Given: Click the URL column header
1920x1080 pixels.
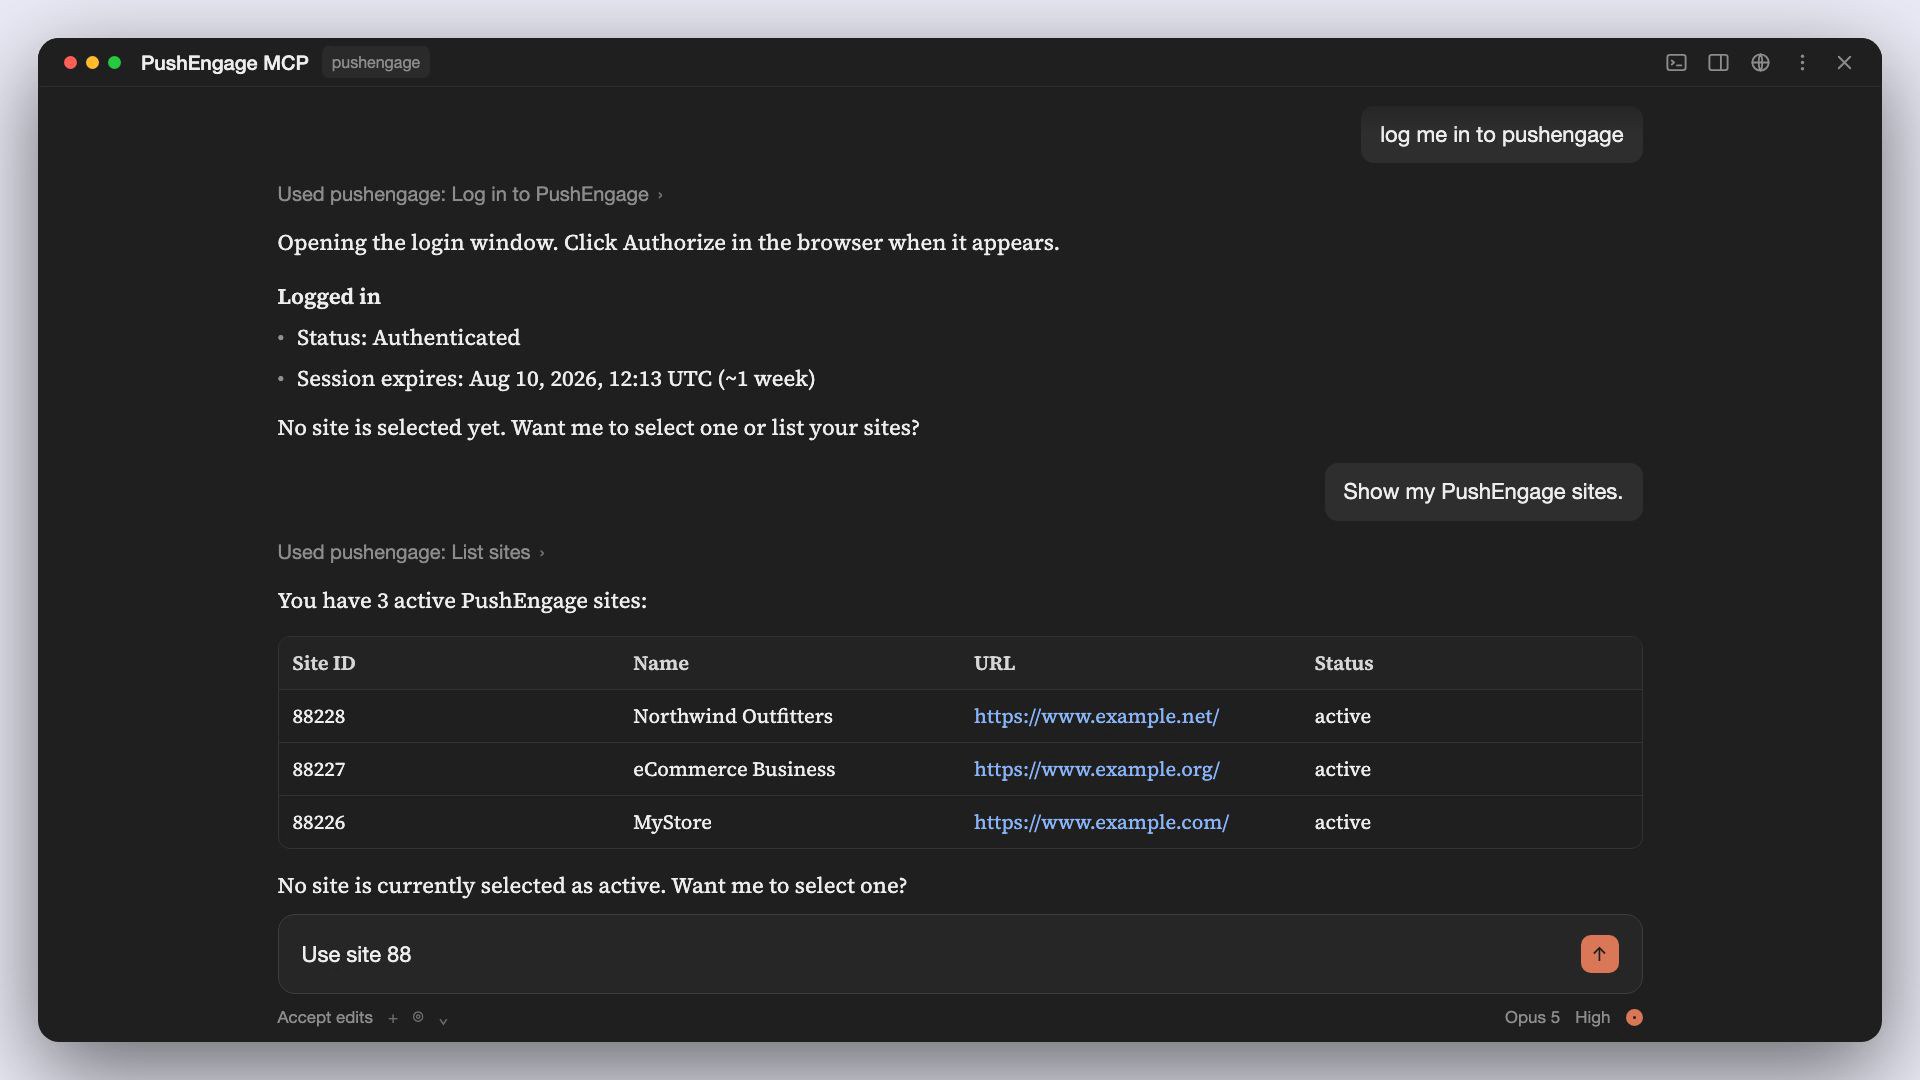Looking at the screenshot, I should [x=994, y=663].
